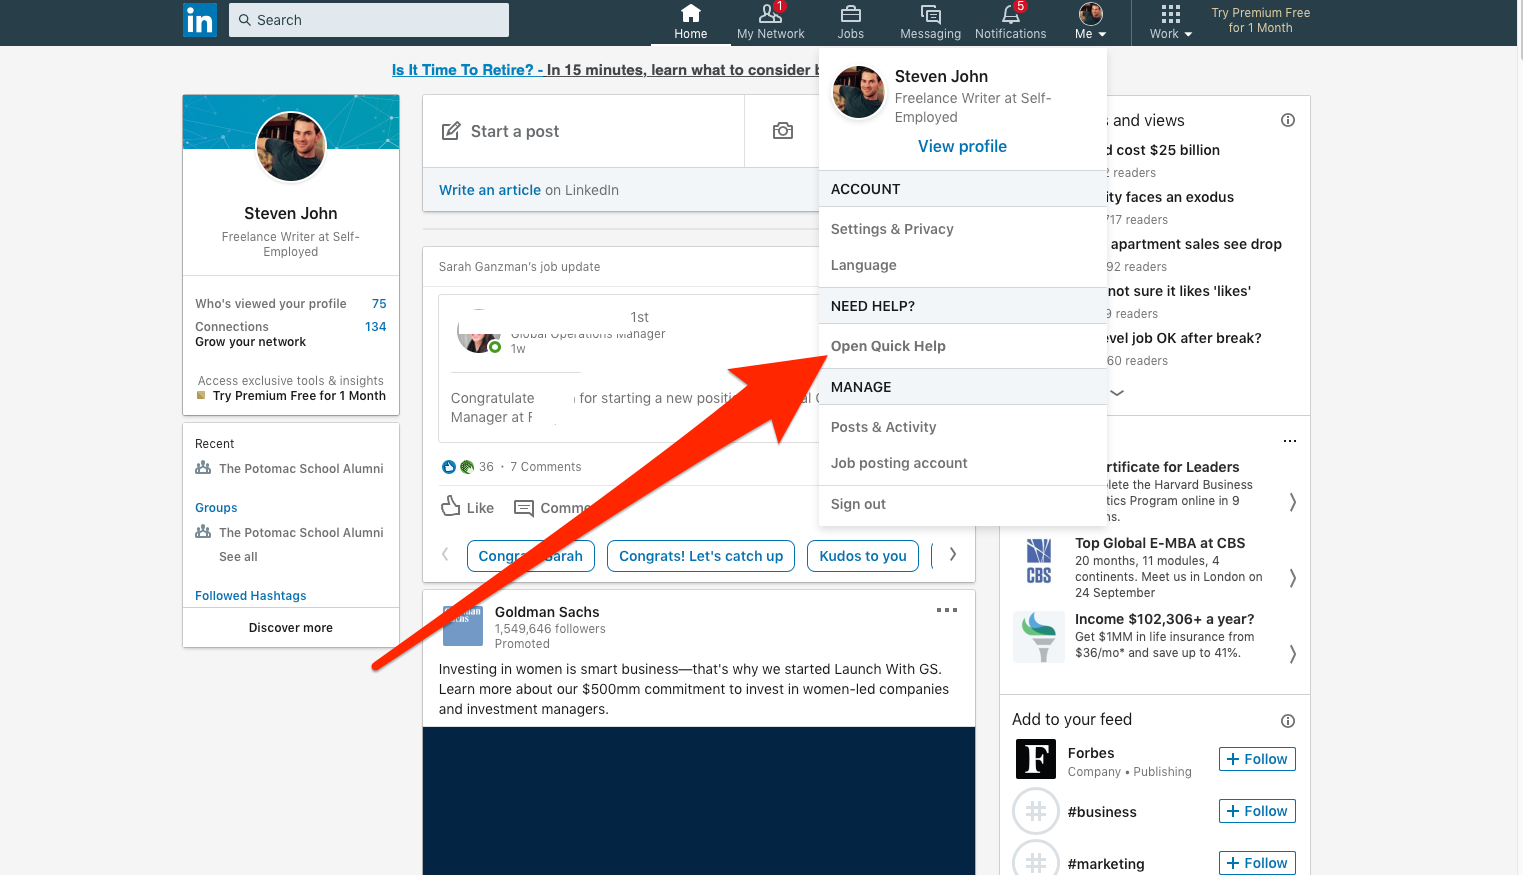
Task: Like Sarah Ganzman's post using the thumbs-up icon
Action: pyautogui.click(x=452, y=507)
